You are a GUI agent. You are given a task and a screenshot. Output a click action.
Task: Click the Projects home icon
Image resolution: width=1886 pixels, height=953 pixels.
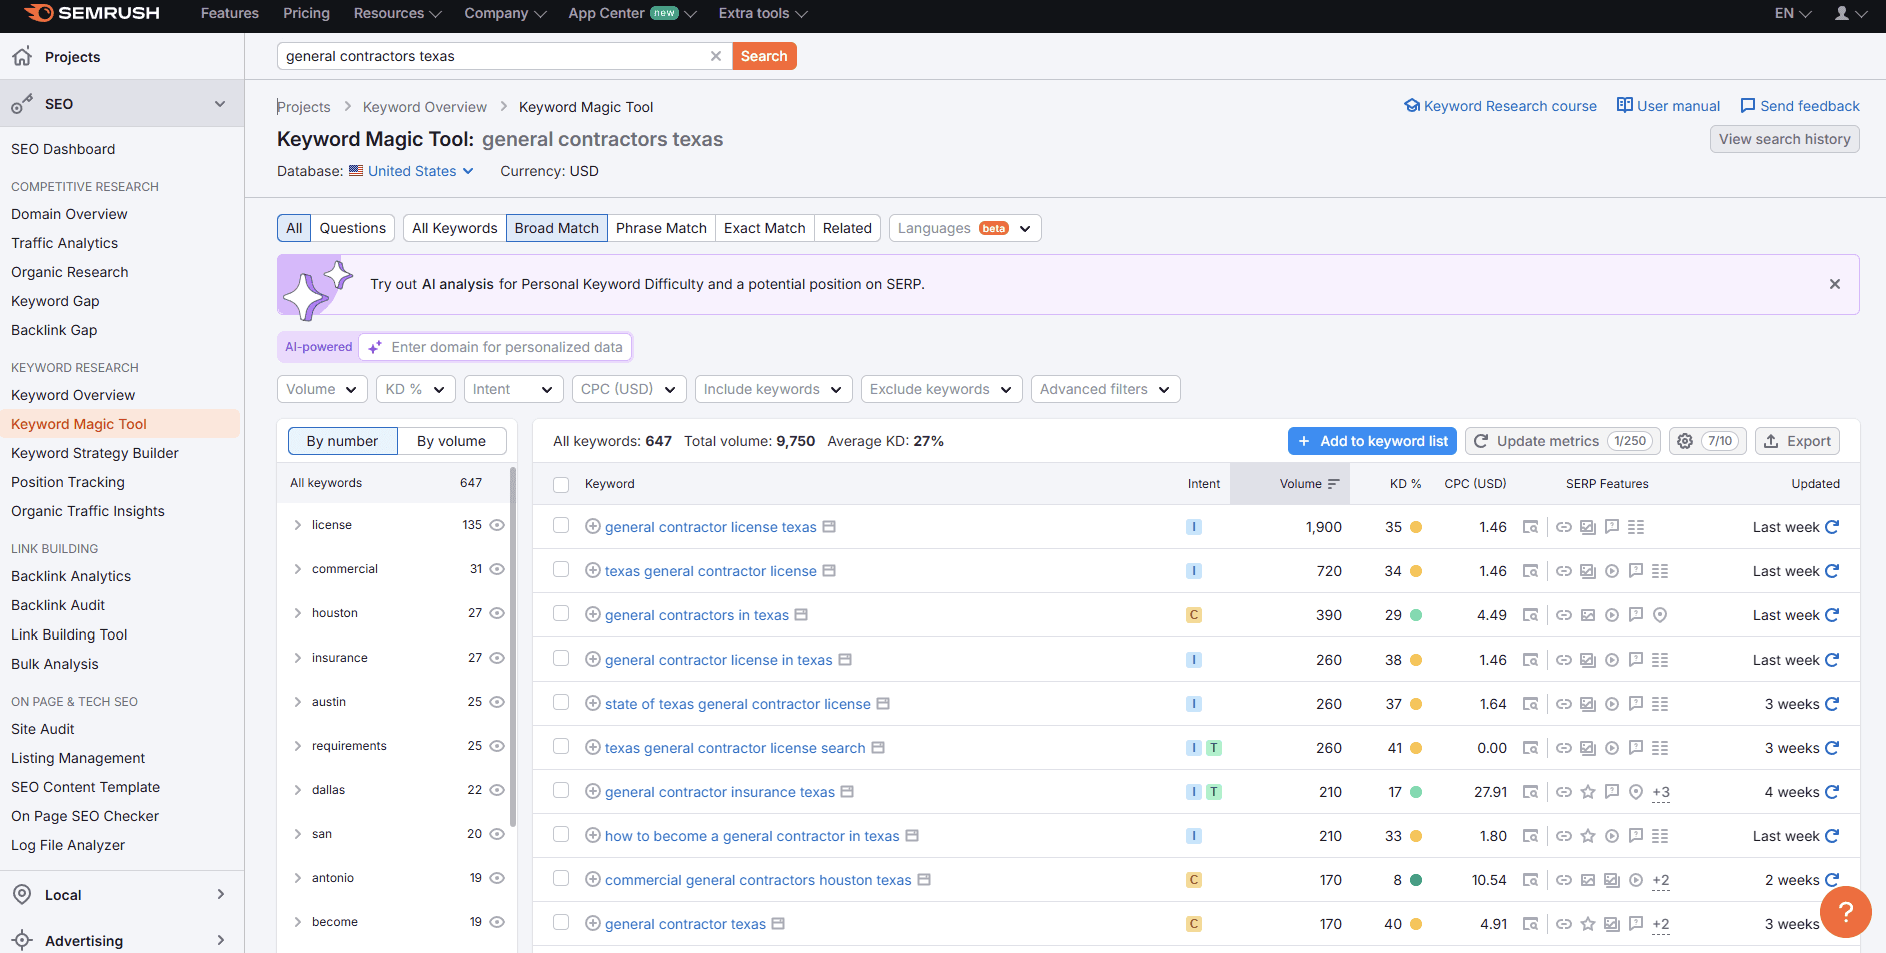22,56
